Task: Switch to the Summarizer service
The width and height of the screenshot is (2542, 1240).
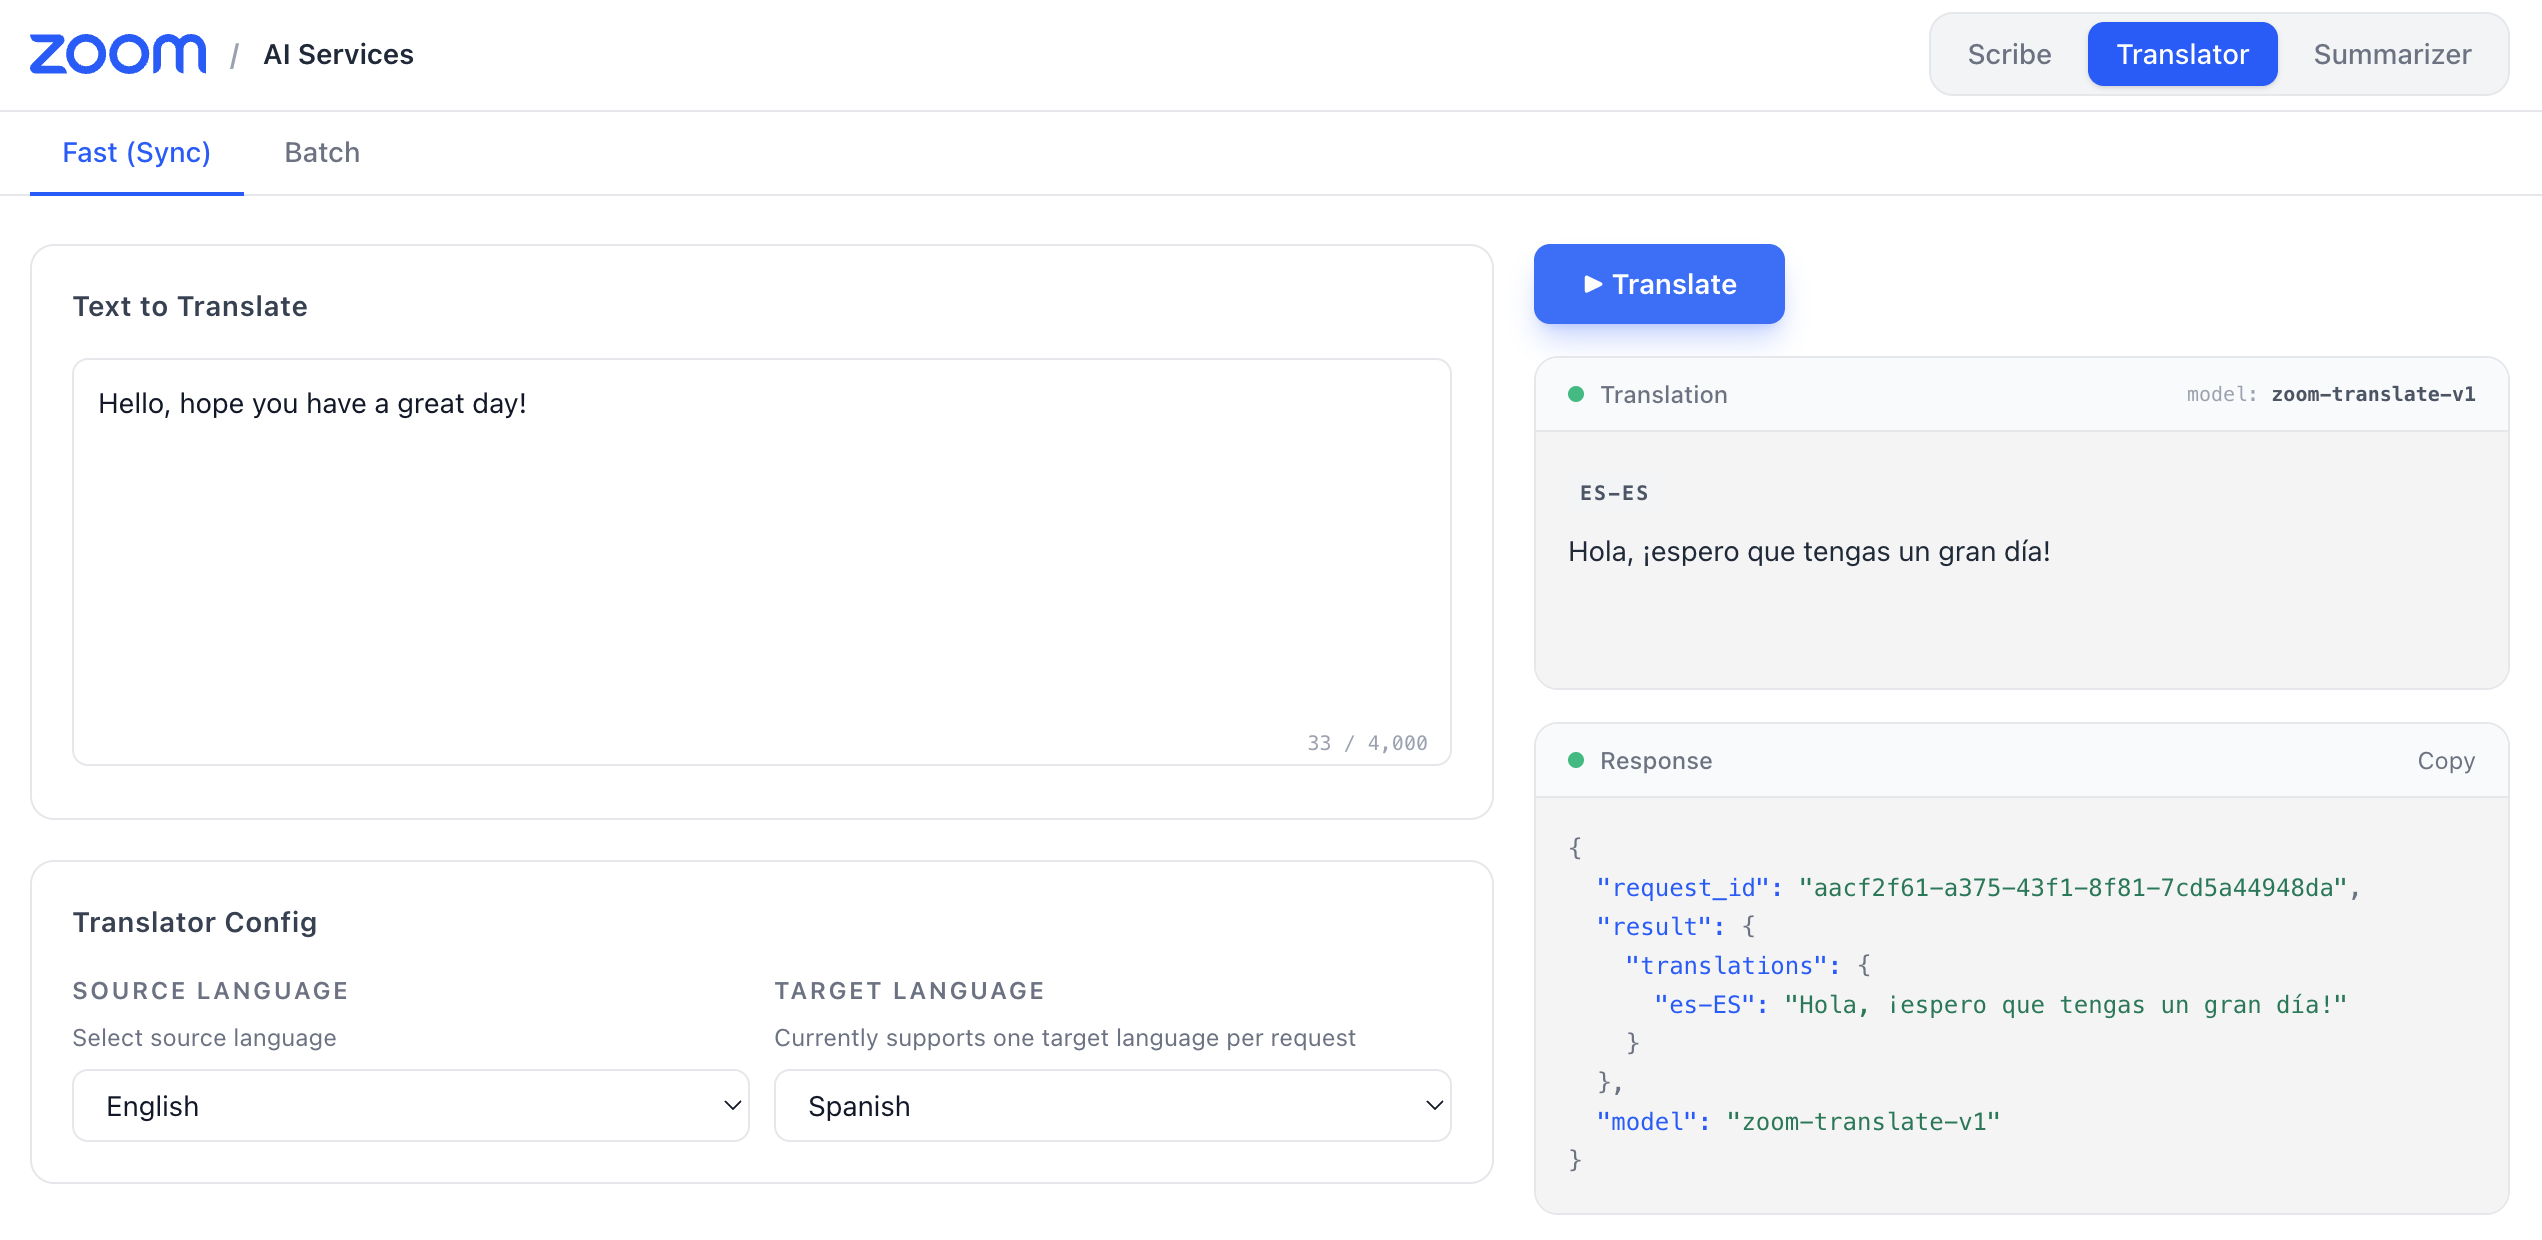Action: click(x=2392, y=54)
